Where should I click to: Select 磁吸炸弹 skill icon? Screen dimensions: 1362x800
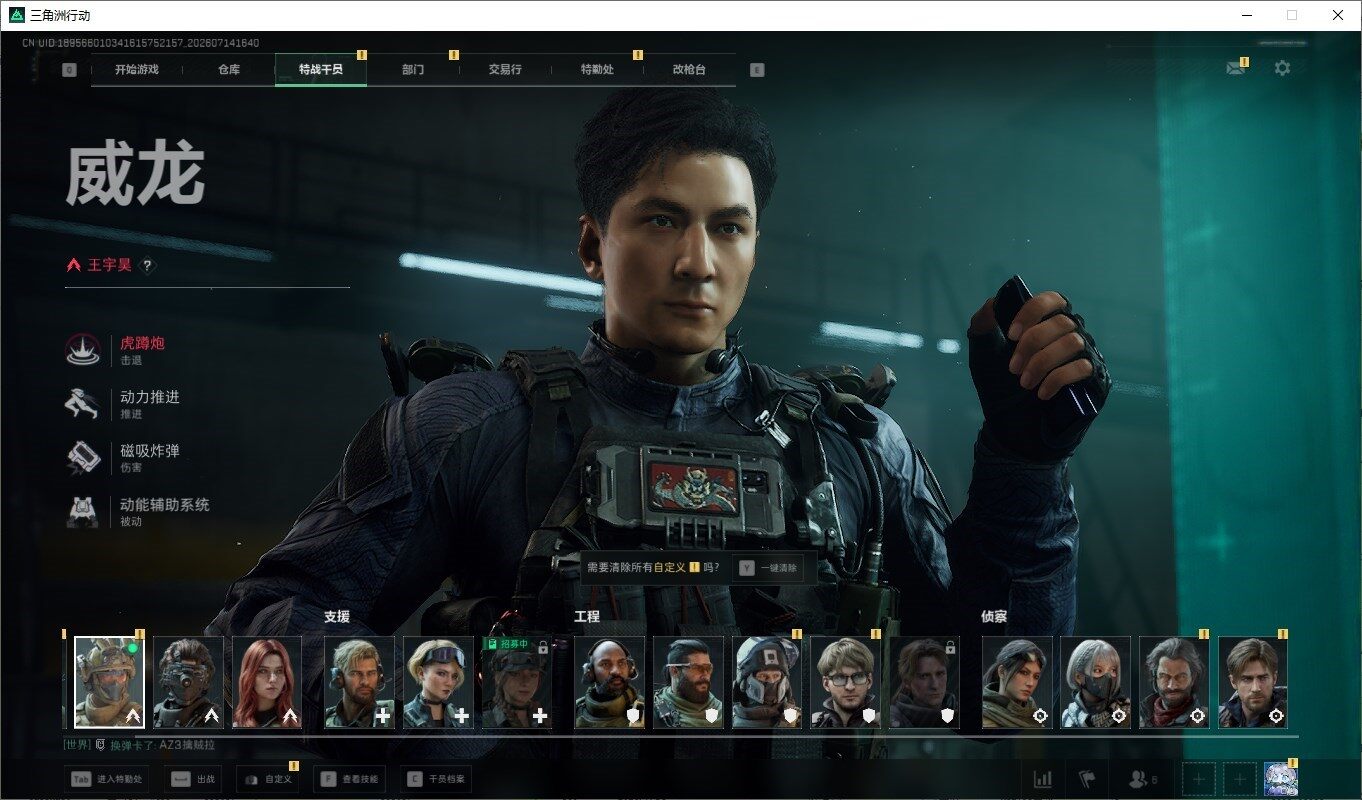[82, 458]
